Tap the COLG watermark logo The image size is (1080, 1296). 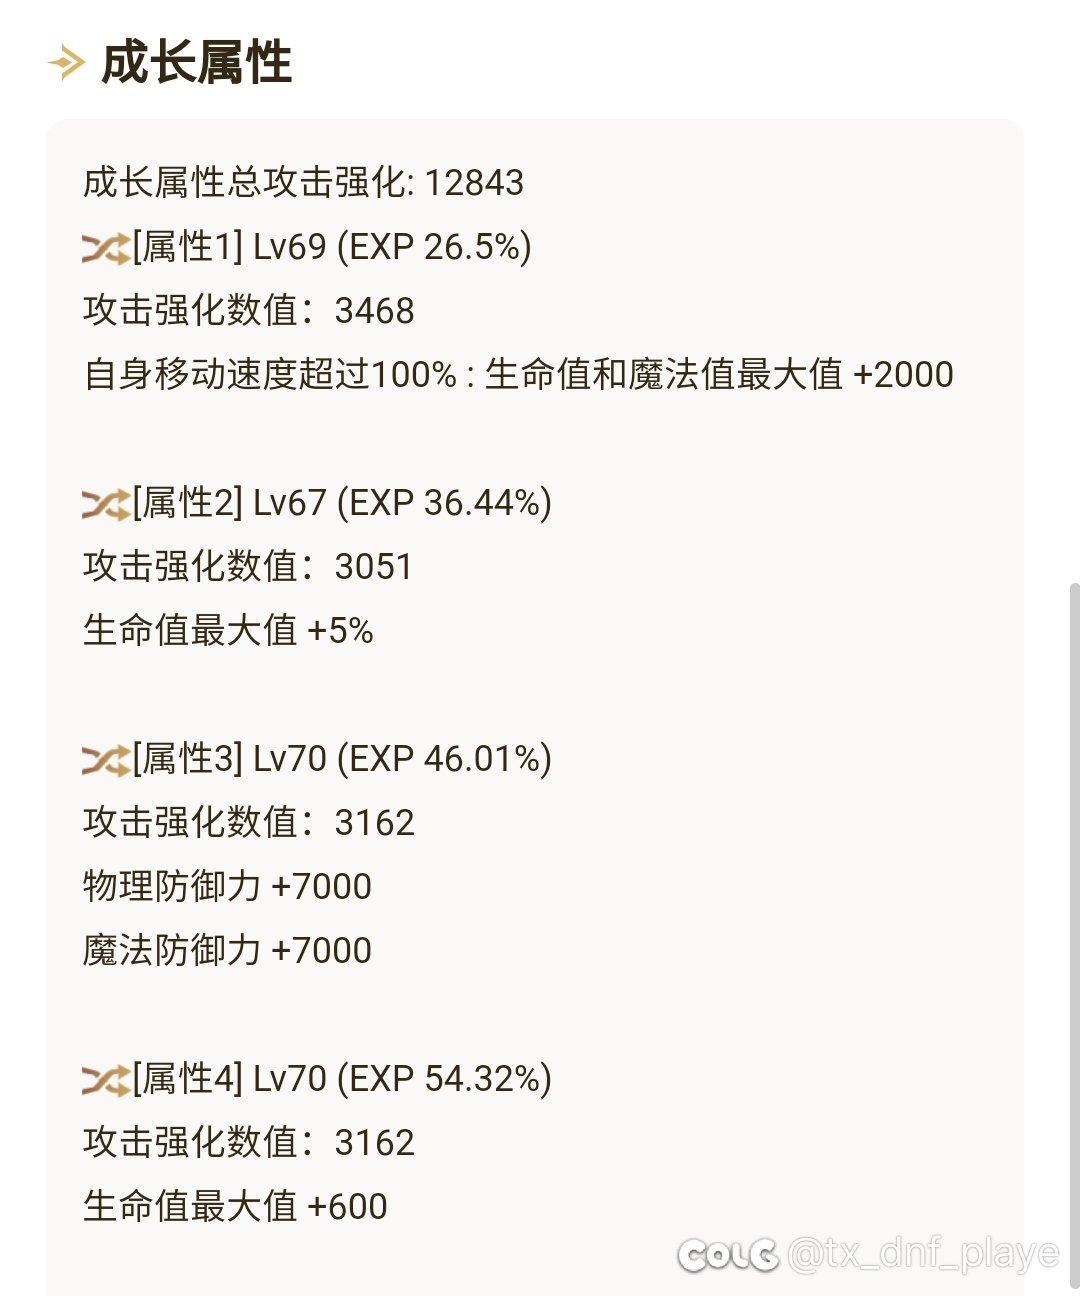(x=728, y=1254)
